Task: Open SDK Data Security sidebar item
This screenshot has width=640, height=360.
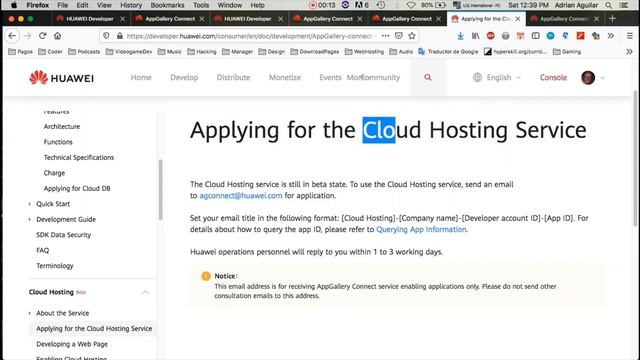Action: click(63, 235)
